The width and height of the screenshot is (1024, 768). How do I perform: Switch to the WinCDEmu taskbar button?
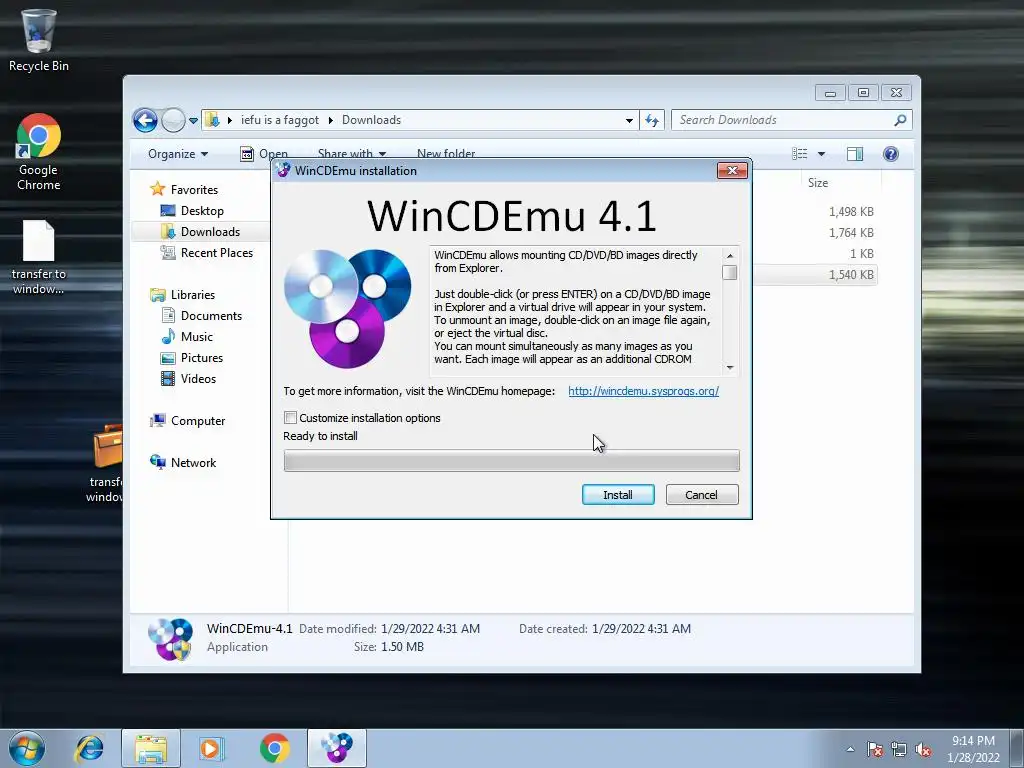[336, 748]
